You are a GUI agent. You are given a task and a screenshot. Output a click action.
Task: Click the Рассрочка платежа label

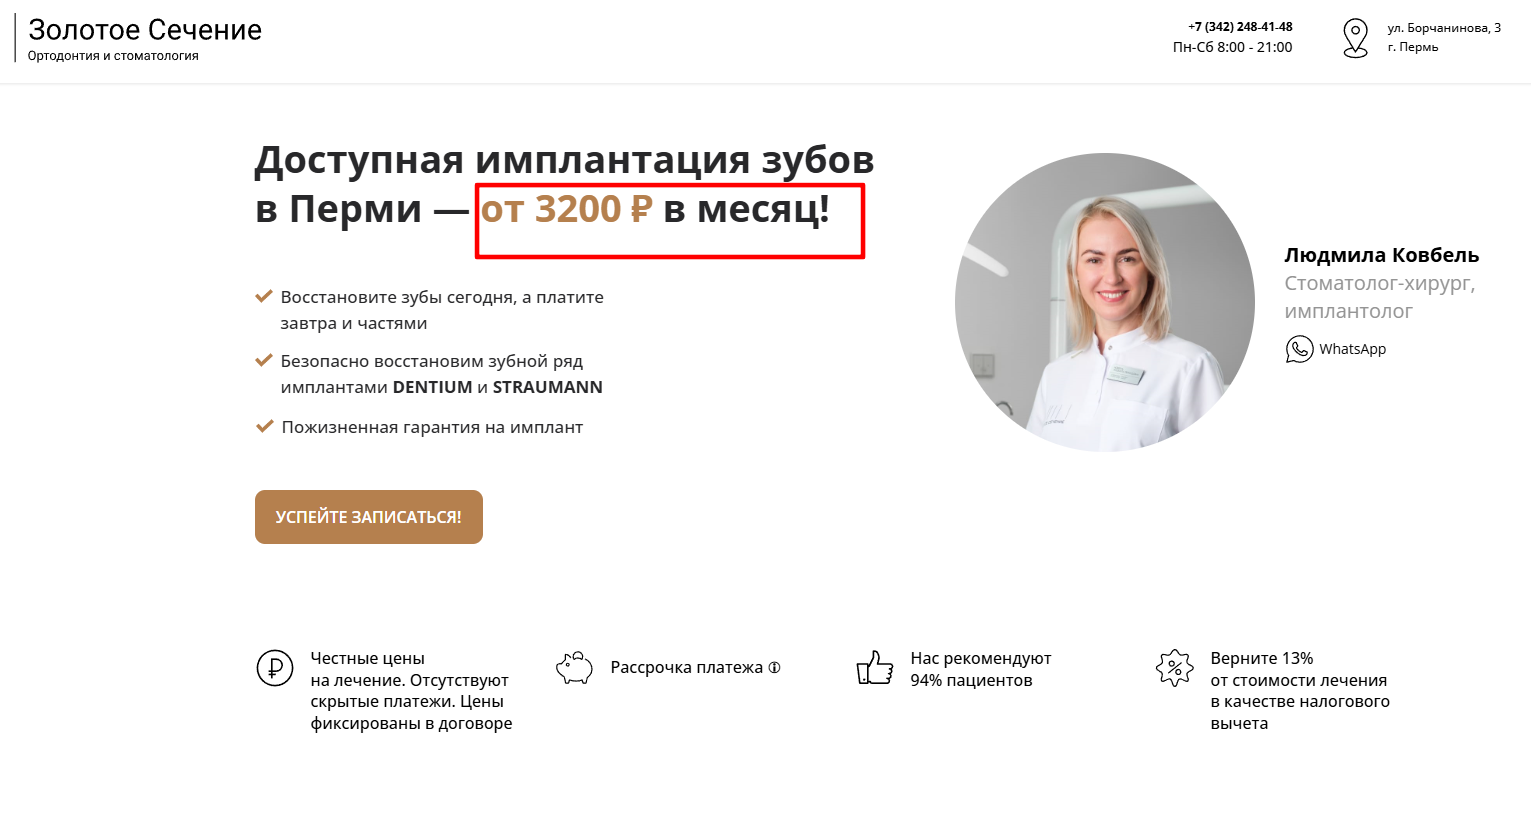687,667
